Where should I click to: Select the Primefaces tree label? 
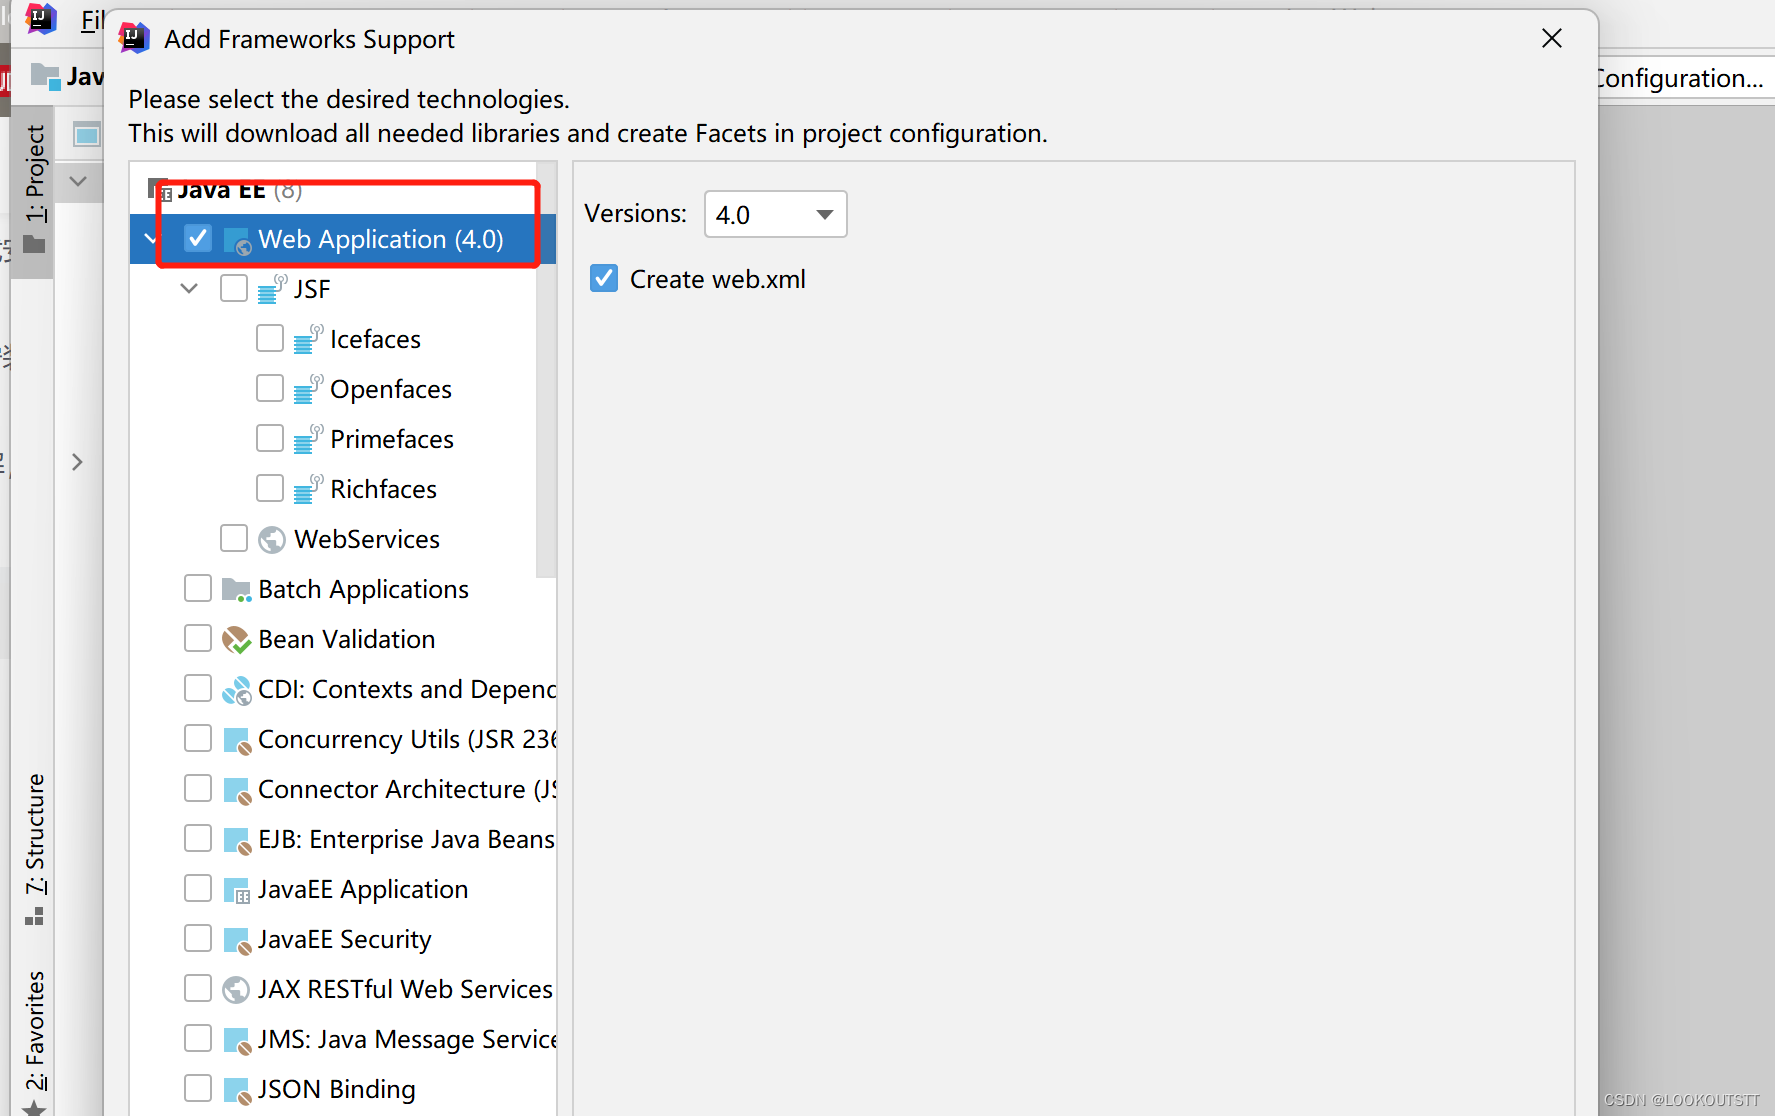point(392,439)
